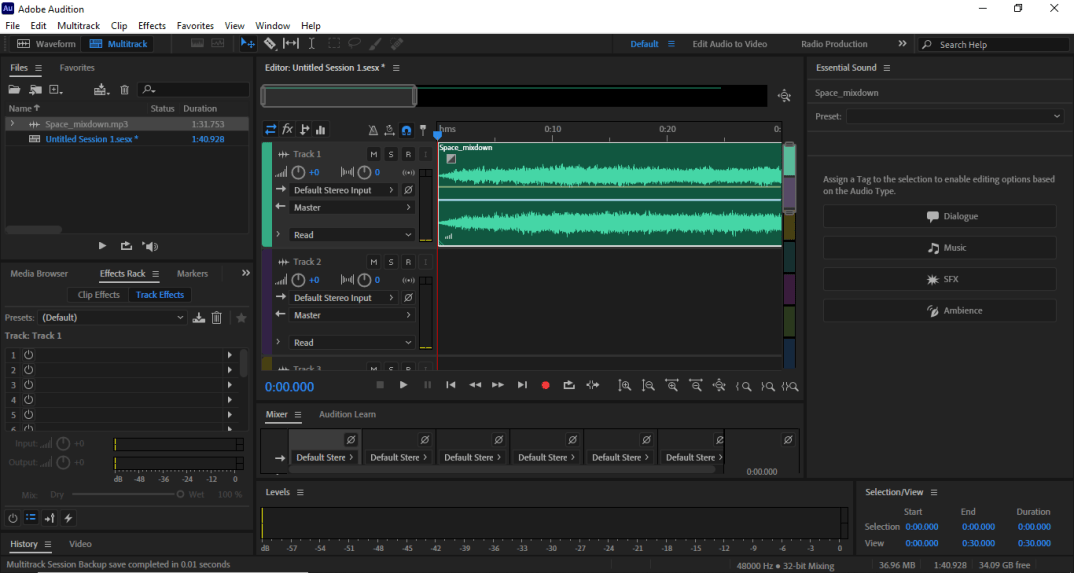The height and width of the screenshot is (573, 1074).
Task: Arm Track 1 for record
Action: [408, 154]
